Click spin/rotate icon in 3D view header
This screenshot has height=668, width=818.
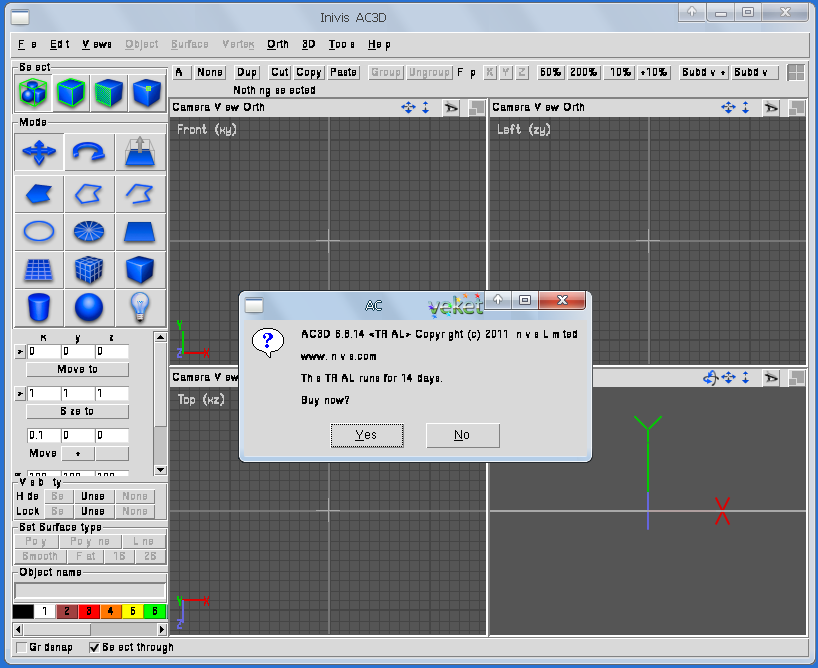point(711,377)
